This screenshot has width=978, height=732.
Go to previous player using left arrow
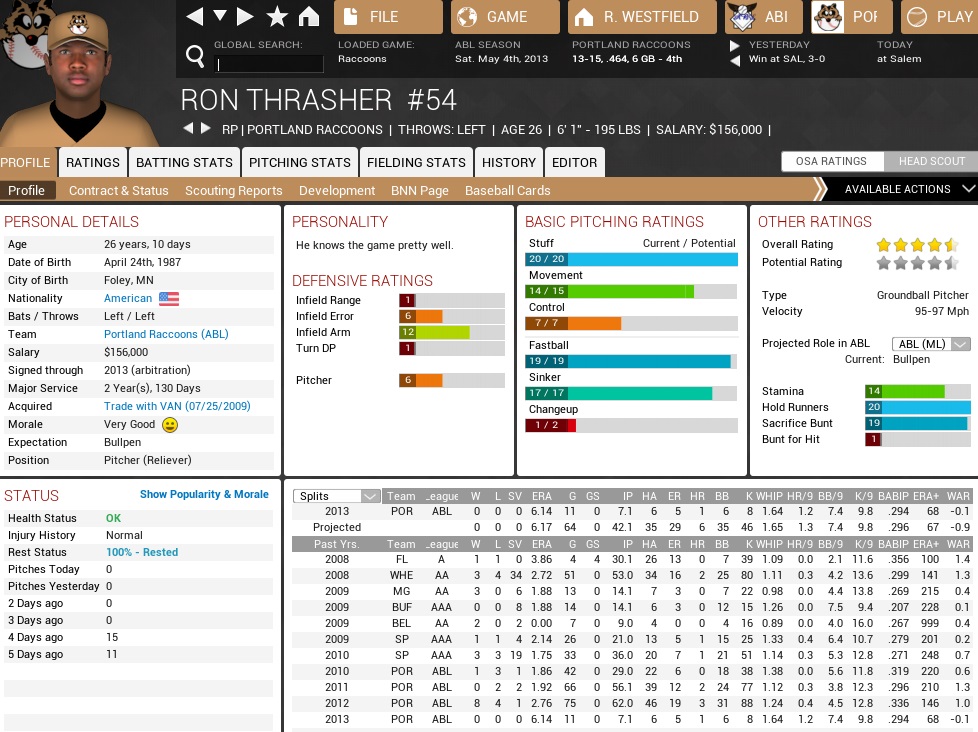click(x=188, y=129)
